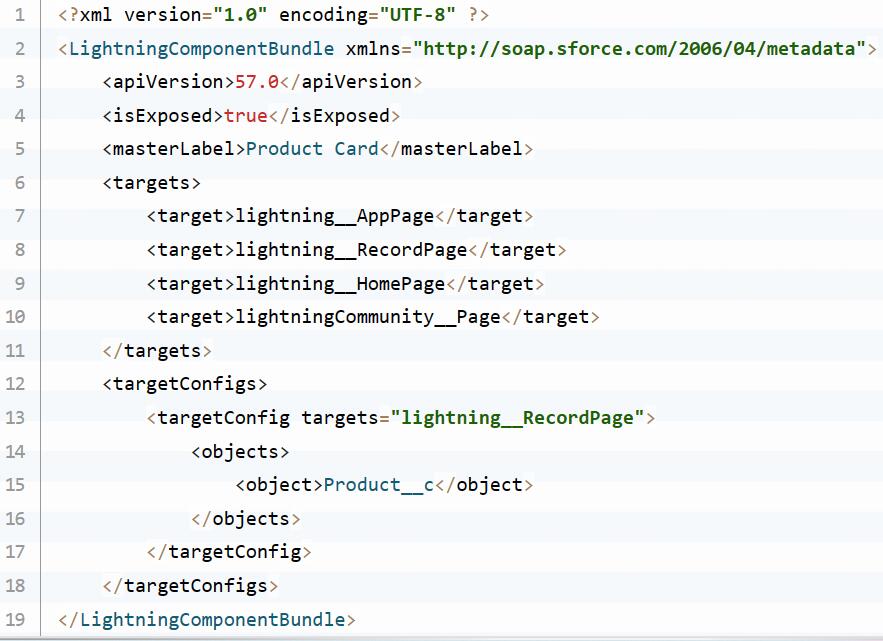The image size is (883, 641).
Task: Click the closing masterLabel tag
Action: (457, 149)
